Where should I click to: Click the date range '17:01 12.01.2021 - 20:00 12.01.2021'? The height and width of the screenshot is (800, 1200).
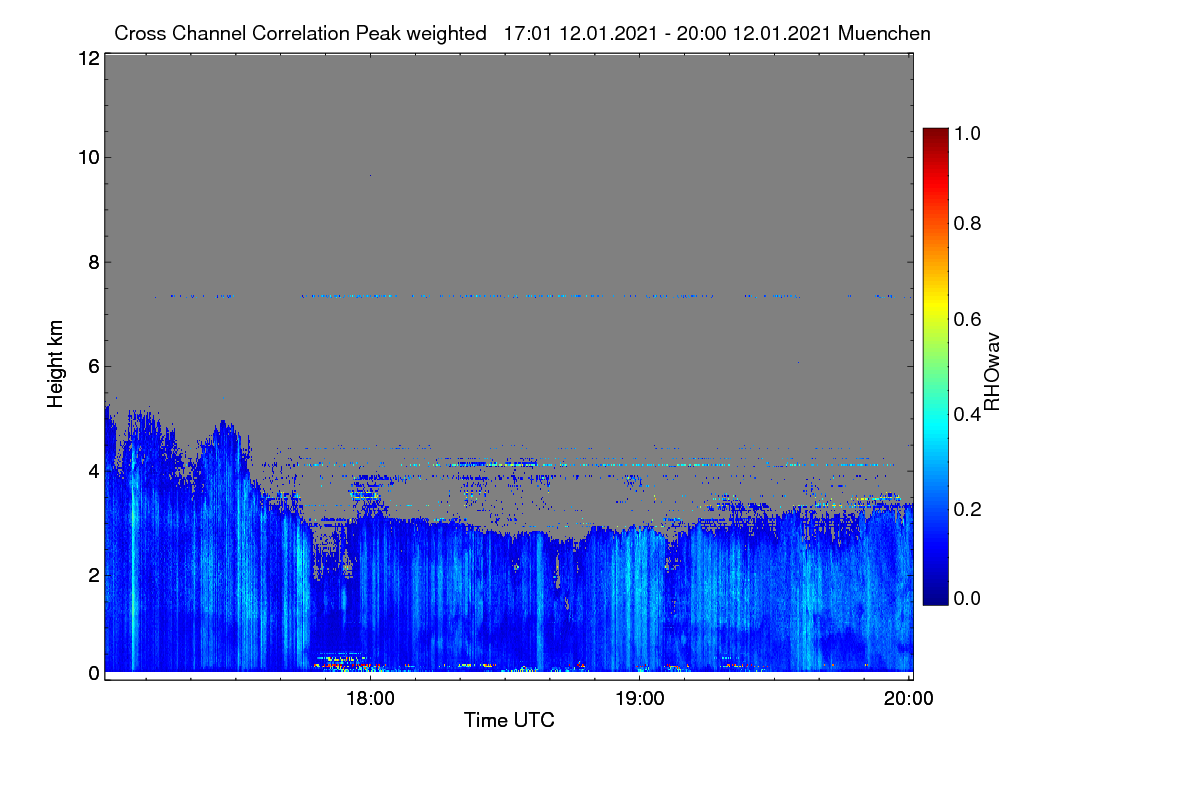(668, 33)
